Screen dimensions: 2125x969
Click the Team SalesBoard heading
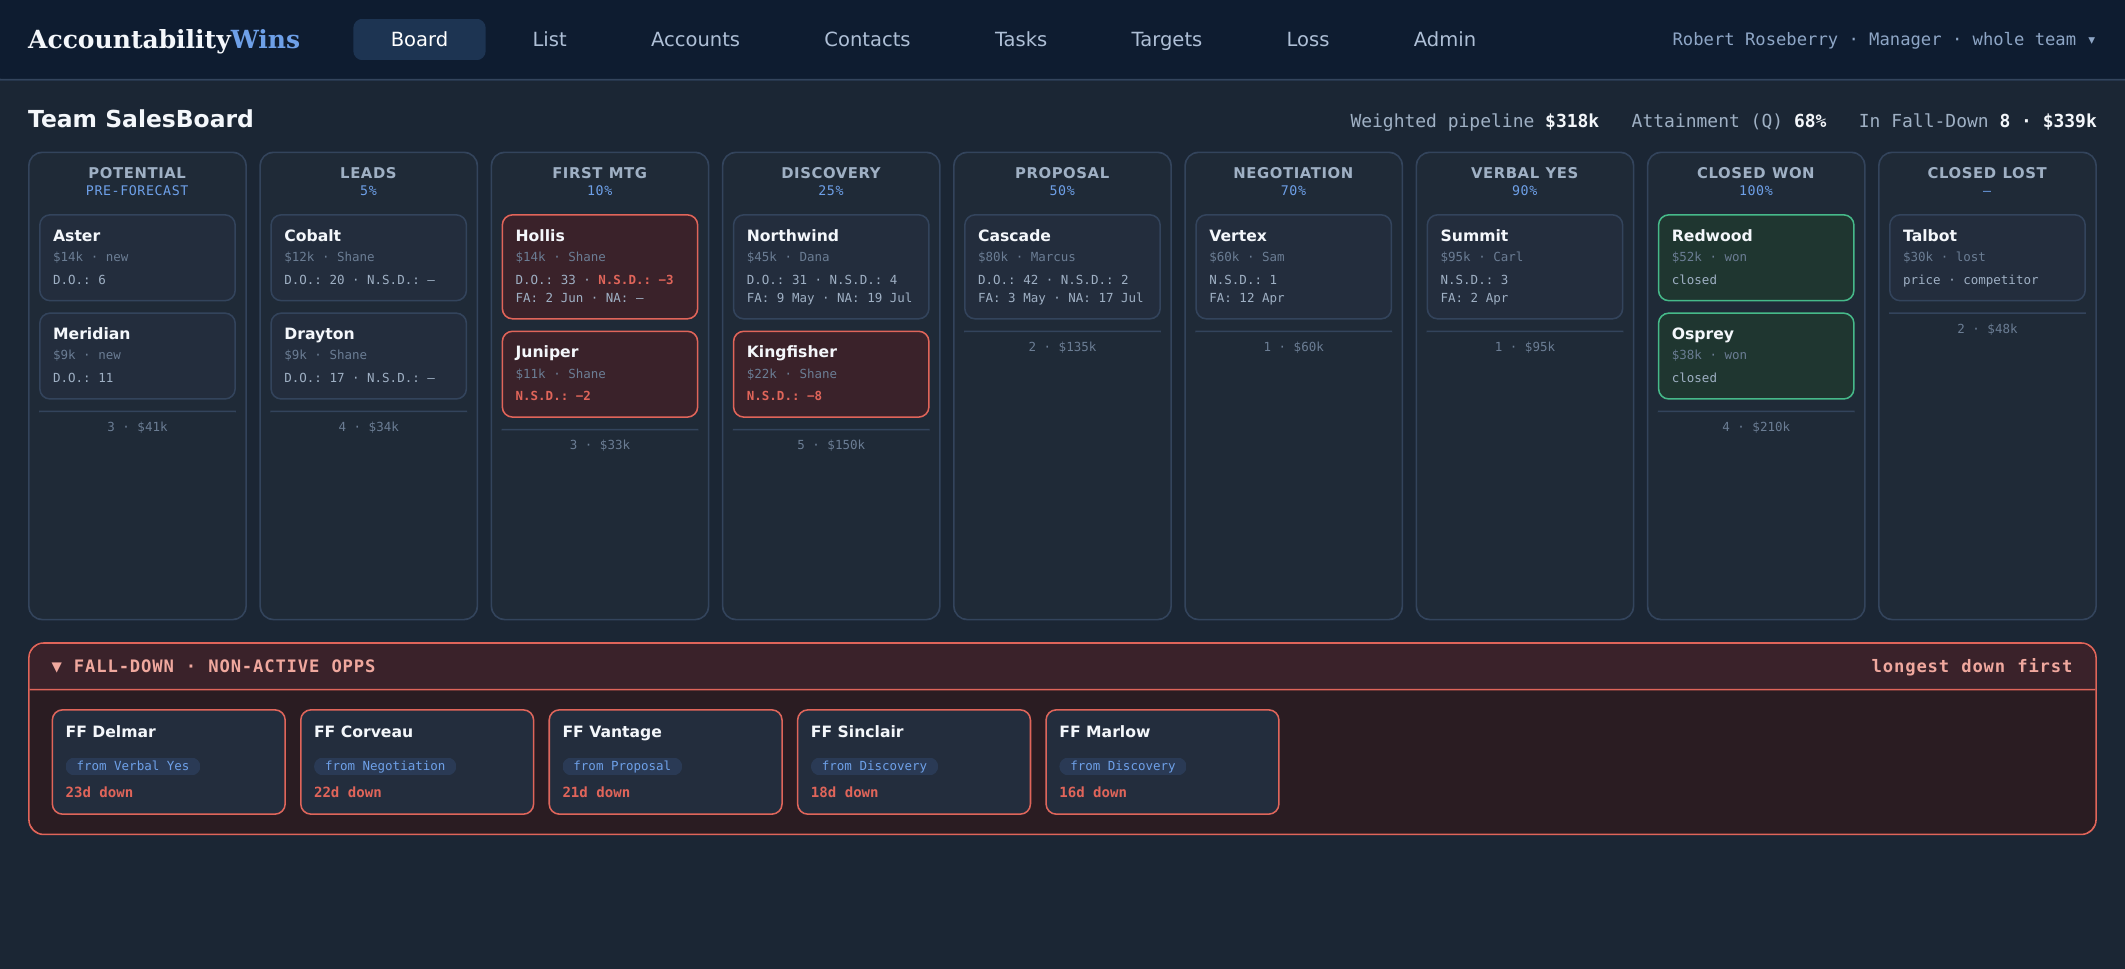[140, 119]
